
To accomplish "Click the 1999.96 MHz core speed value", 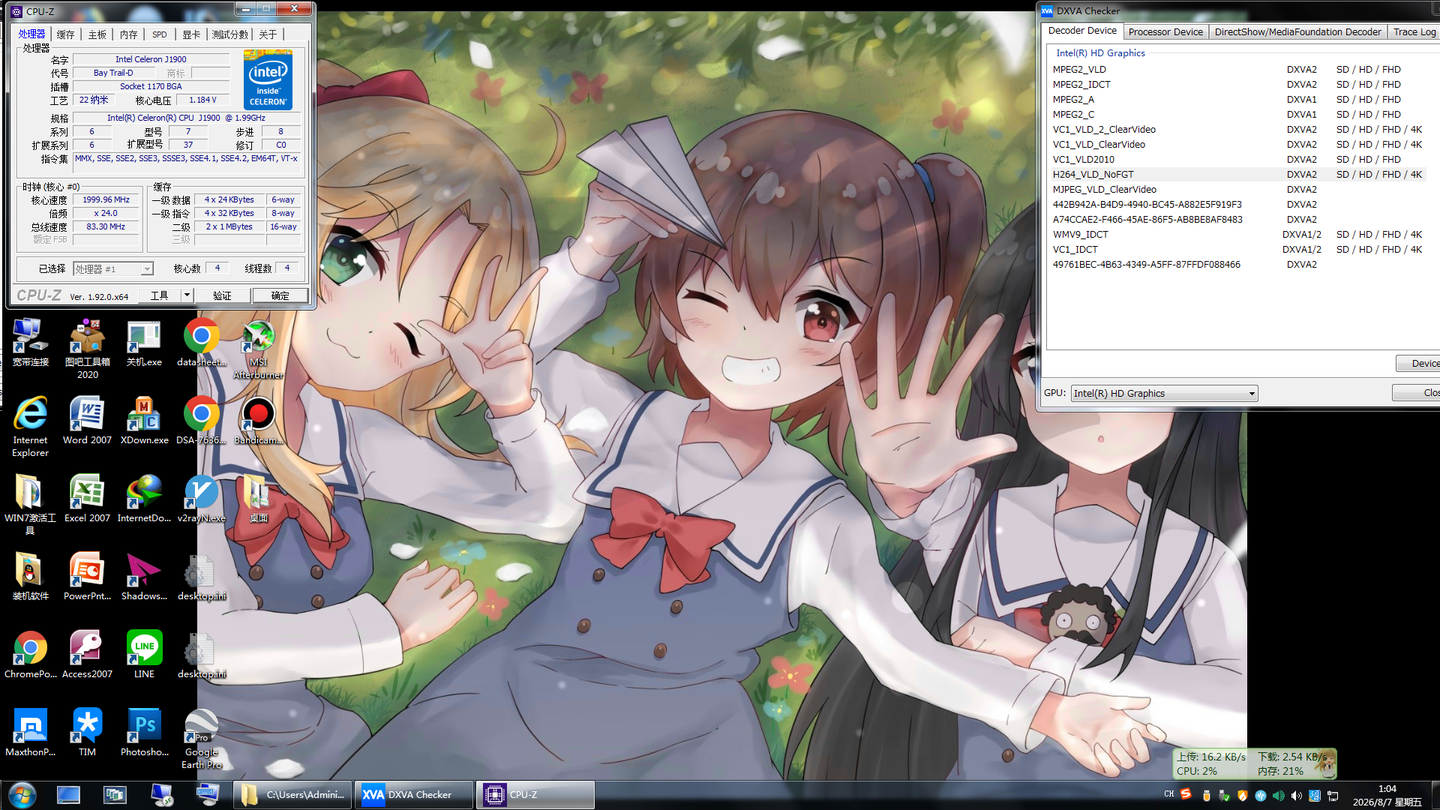I will [108, 199].
